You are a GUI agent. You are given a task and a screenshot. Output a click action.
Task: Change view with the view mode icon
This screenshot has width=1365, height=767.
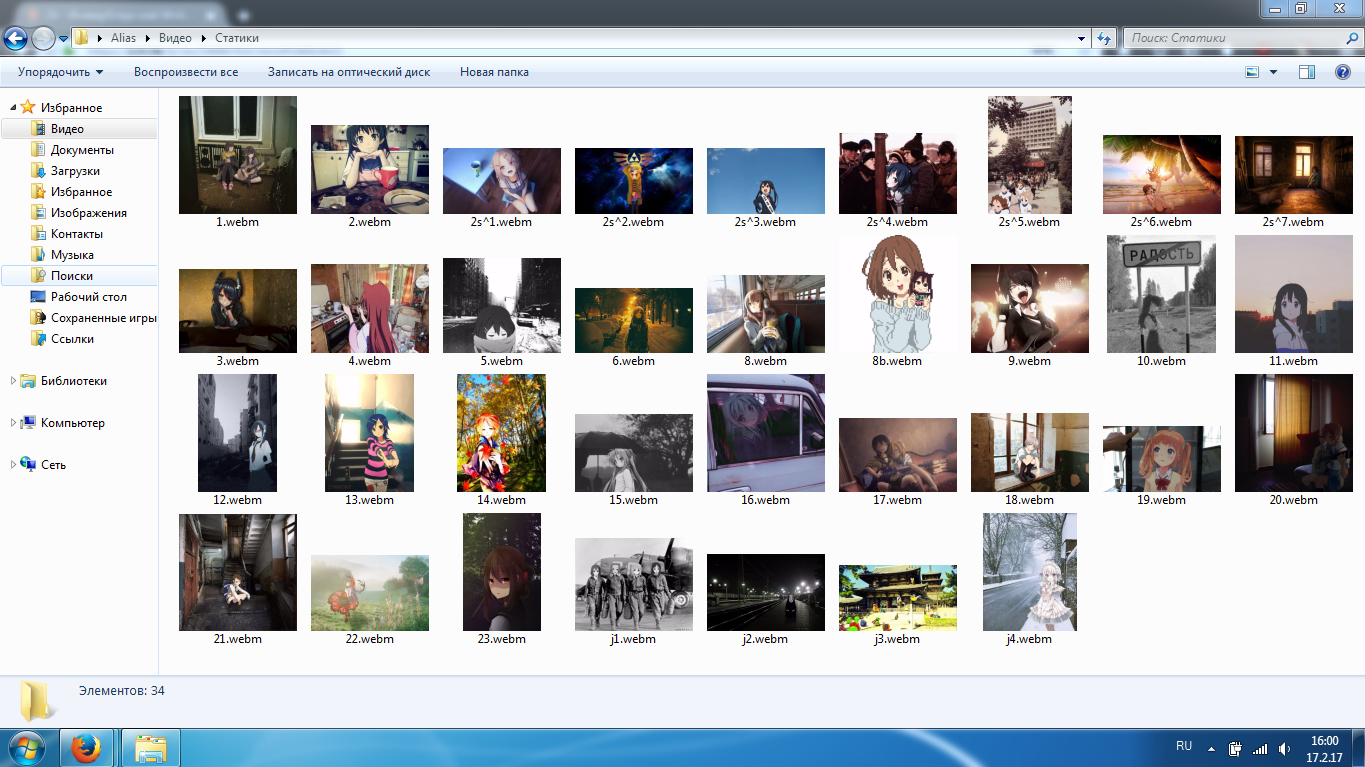click(x=1252, y=72)
